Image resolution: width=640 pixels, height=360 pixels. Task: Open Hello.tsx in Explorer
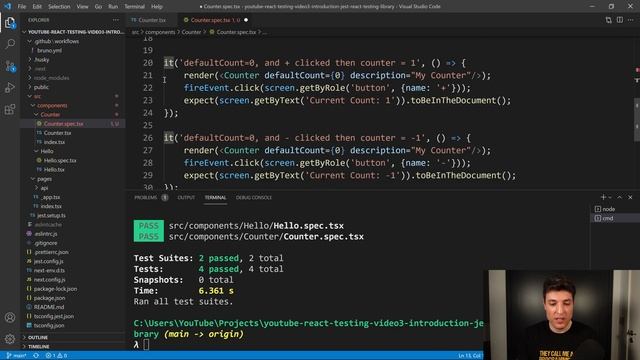click(x=73, y=169)
